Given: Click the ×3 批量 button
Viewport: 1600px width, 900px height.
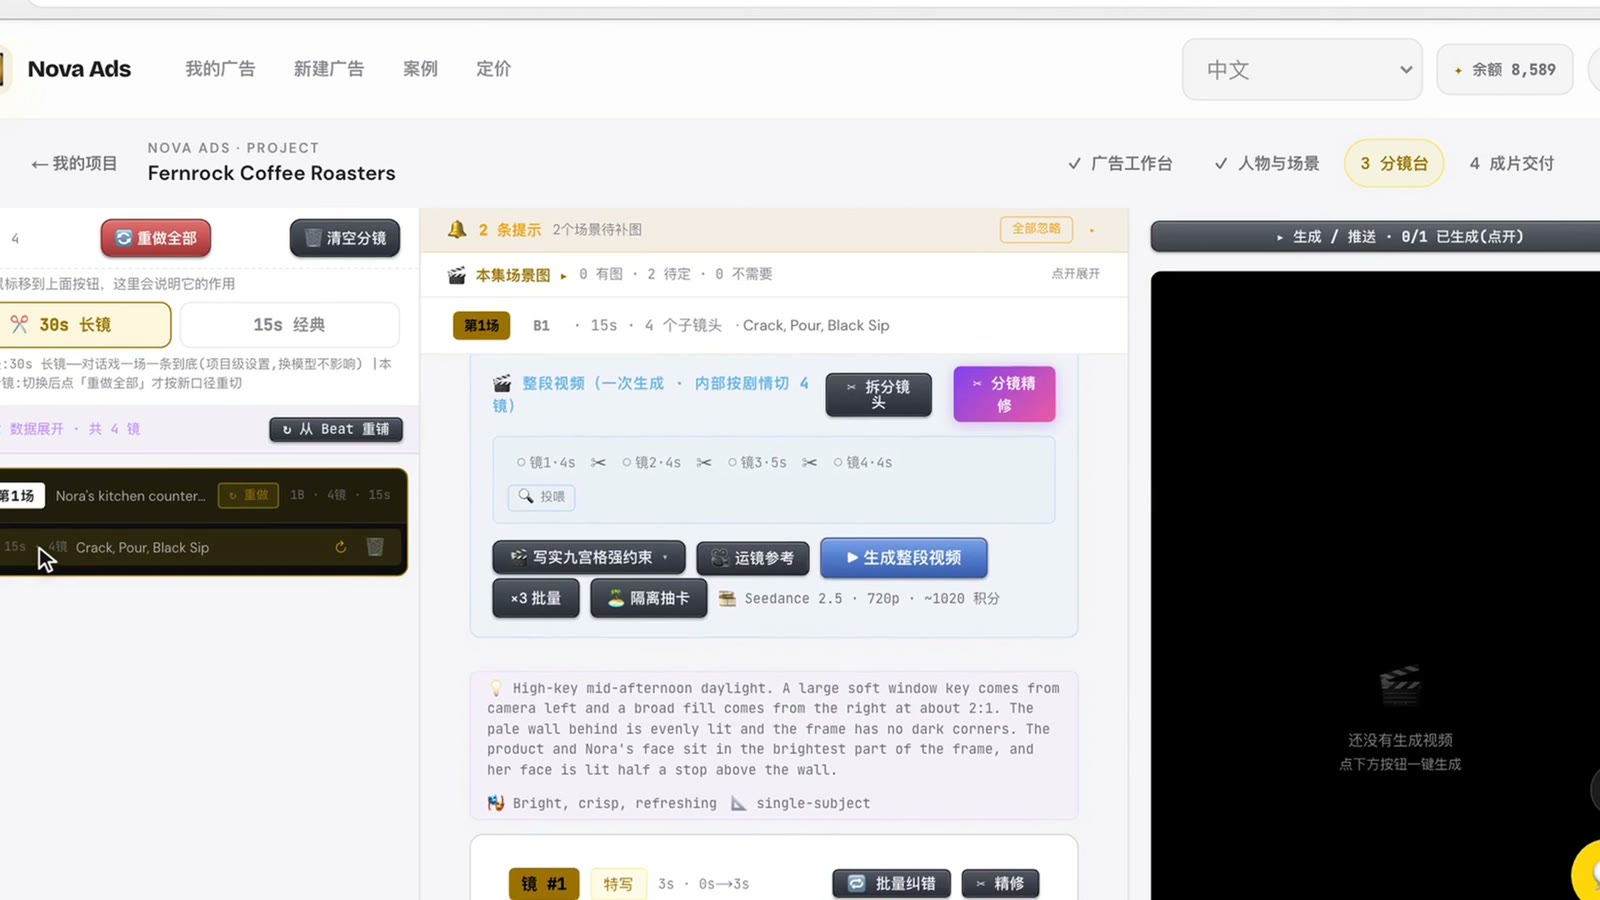Looking at the screenshot, I should tap(536, 598).
